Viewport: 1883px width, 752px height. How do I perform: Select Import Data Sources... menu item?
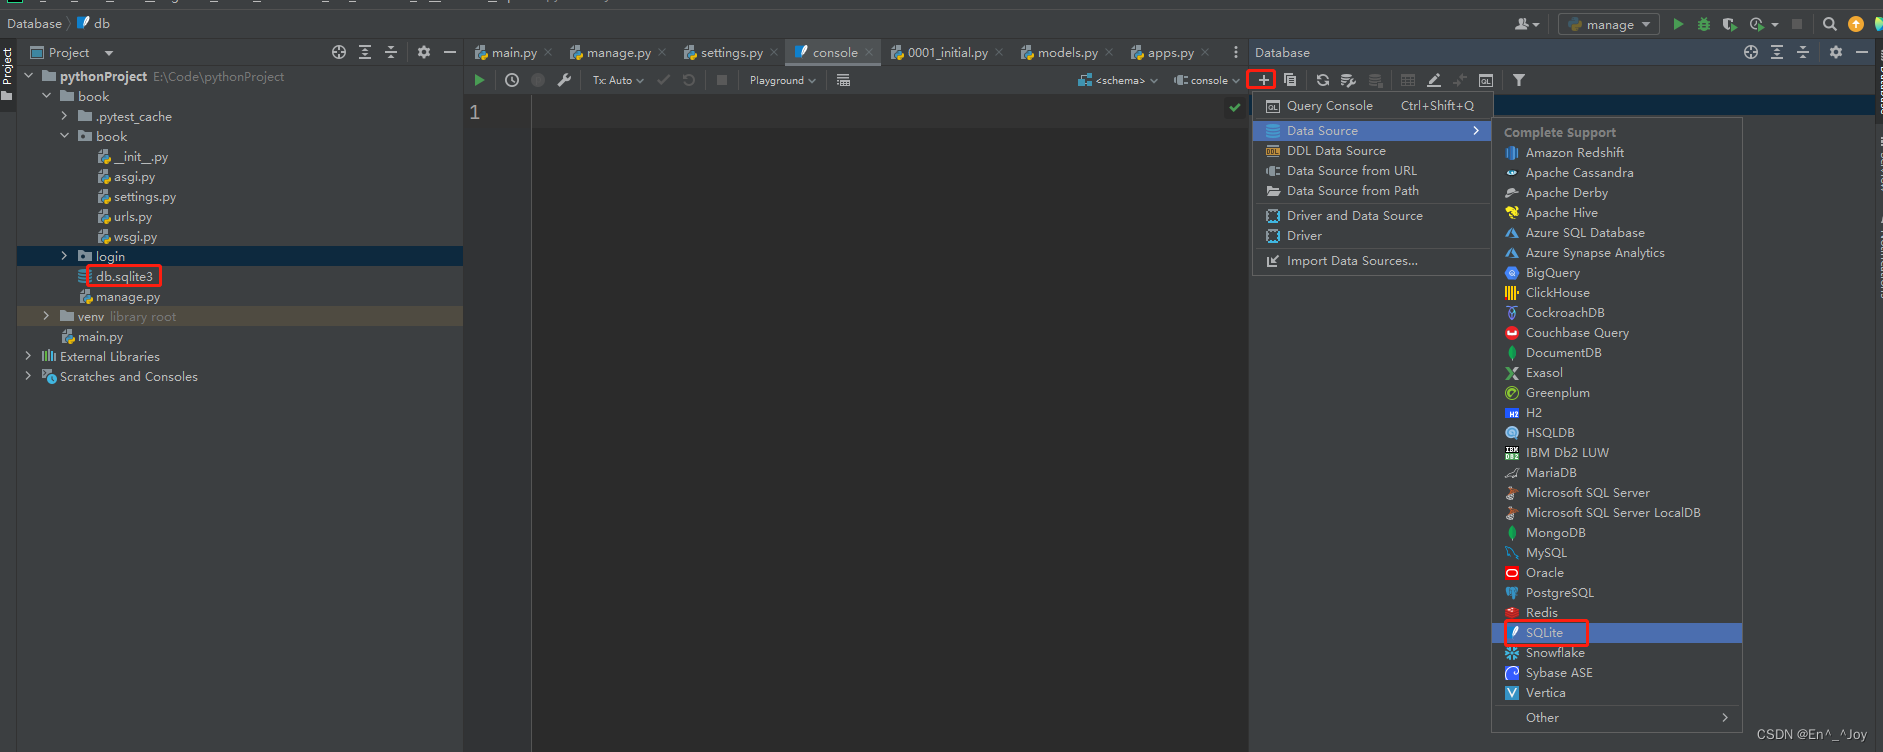point(1372,261)
